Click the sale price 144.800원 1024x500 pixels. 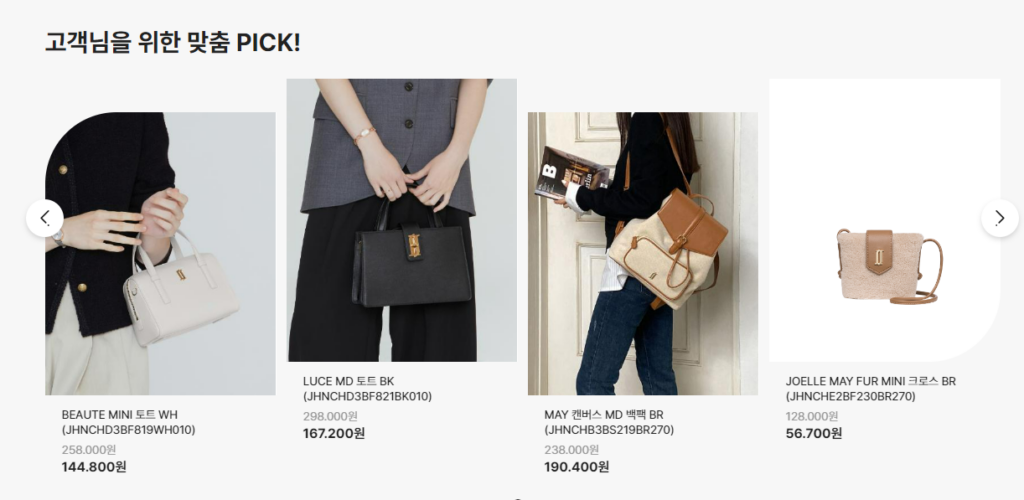pos(94,467)
